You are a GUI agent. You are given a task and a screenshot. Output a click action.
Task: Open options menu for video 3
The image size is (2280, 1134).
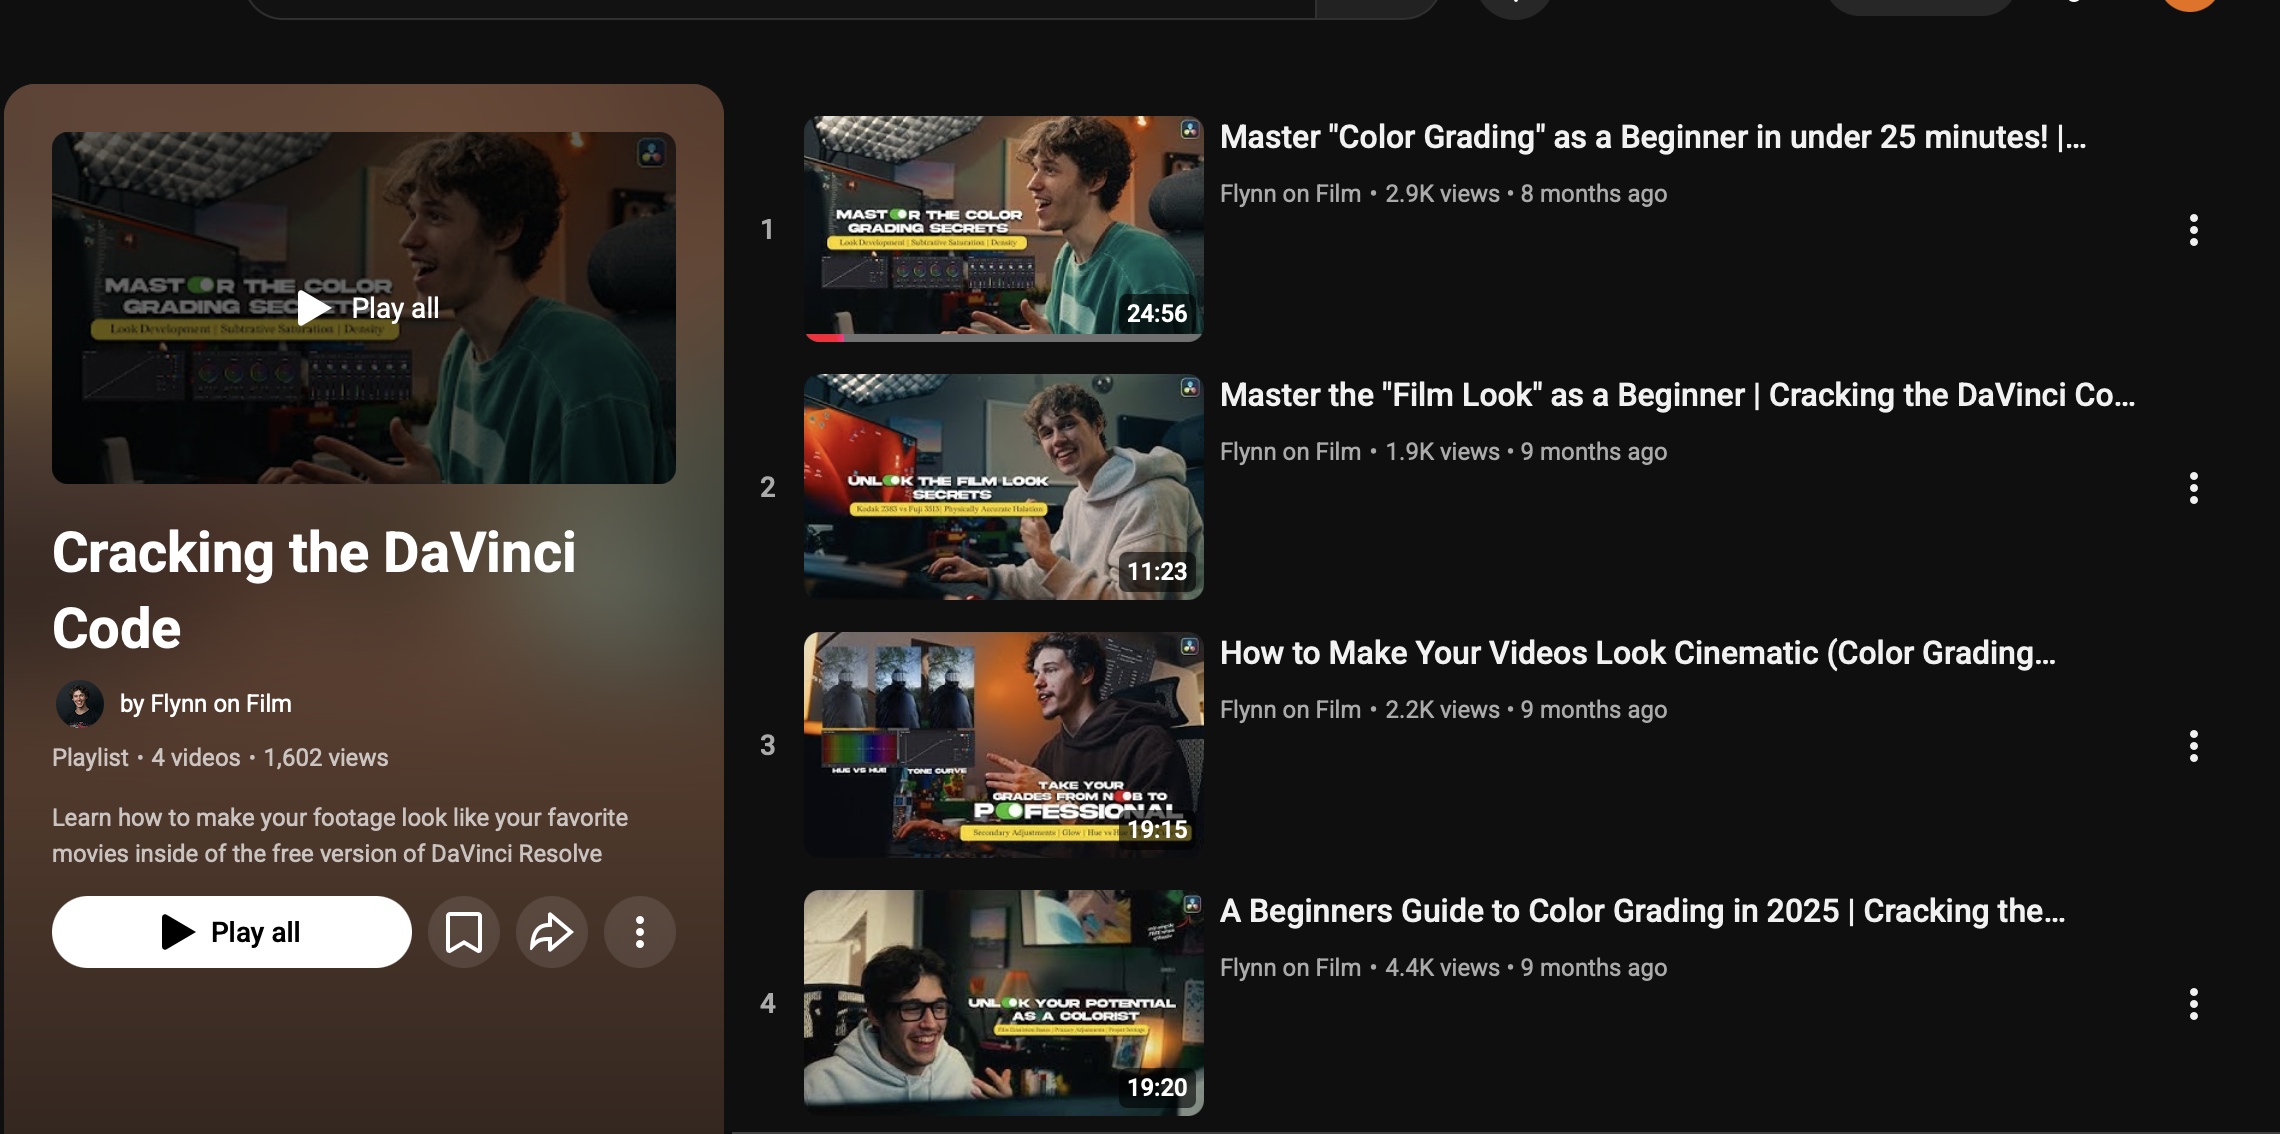click(x=2193, y=746)
